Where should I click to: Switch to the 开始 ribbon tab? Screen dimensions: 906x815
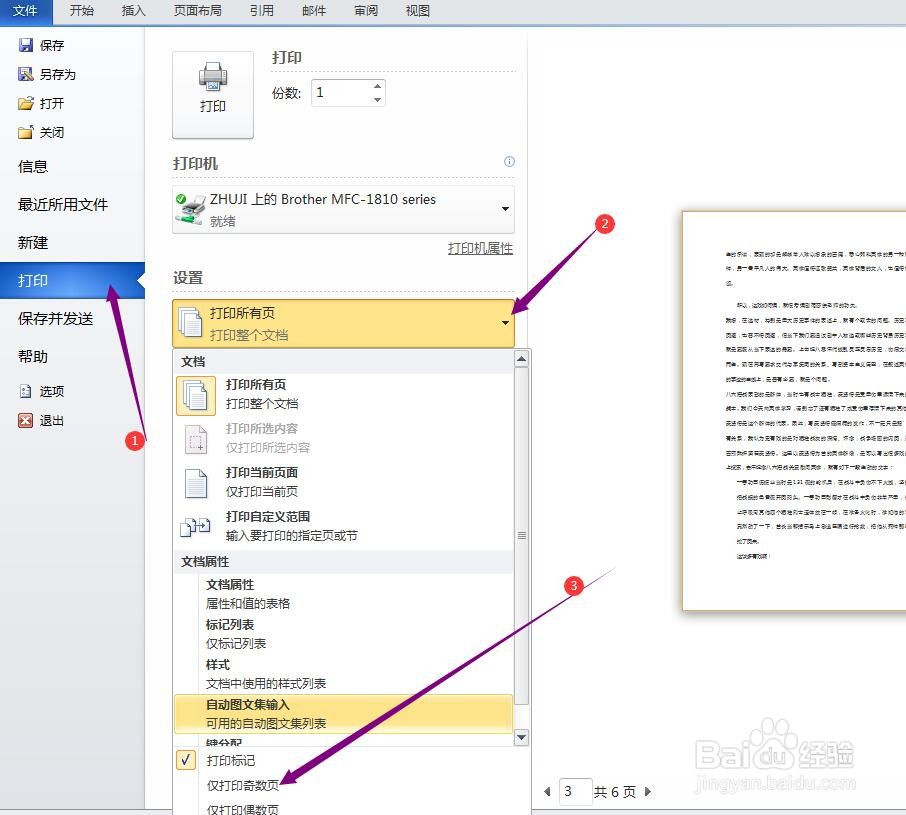point(81,12)
